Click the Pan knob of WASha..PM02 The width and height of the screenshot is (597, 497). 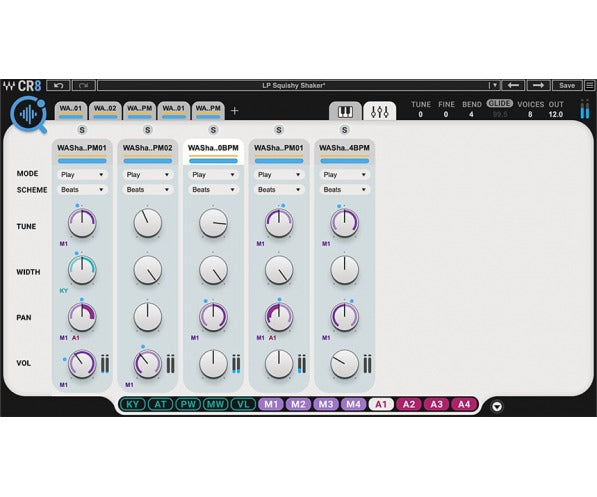tap(148, 317)
